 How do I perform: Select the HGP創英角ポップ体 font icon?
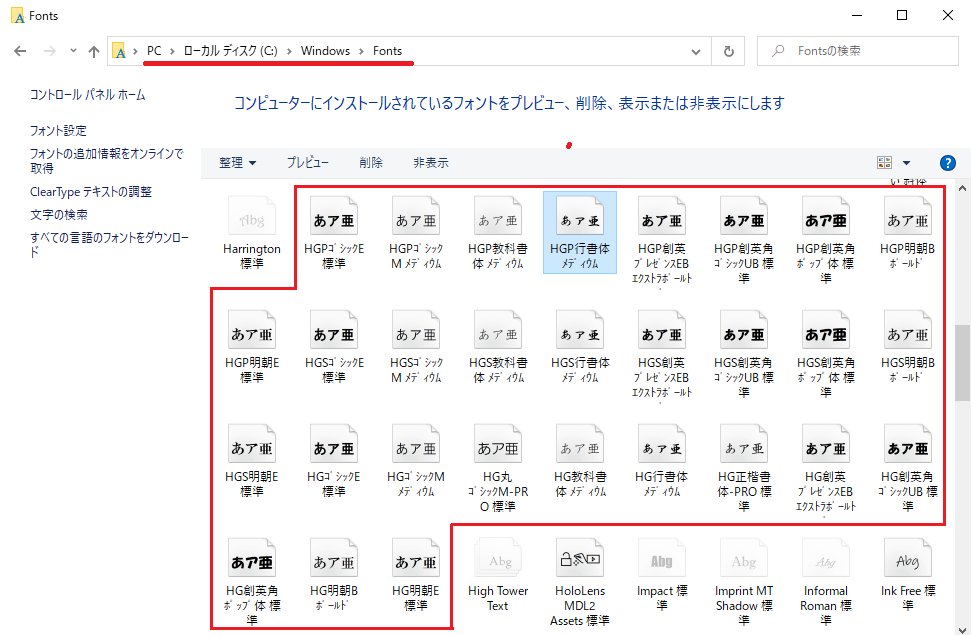tap(826, 216)
